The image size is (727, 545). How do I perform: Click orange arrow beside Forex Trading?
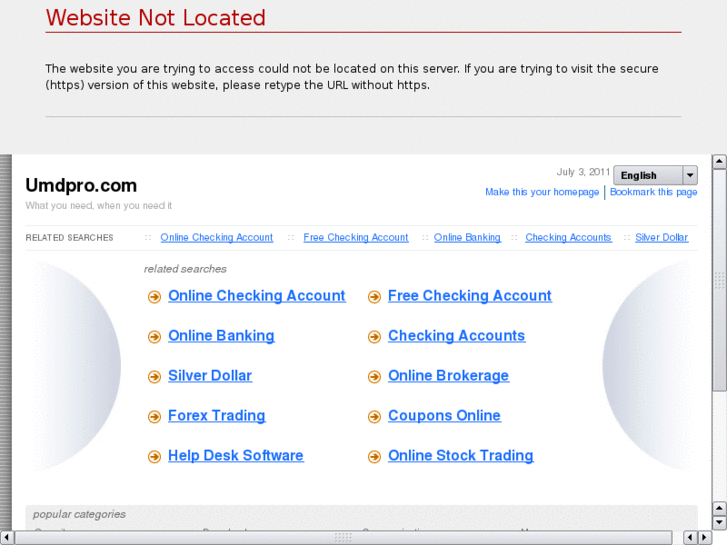coord(154,417)
